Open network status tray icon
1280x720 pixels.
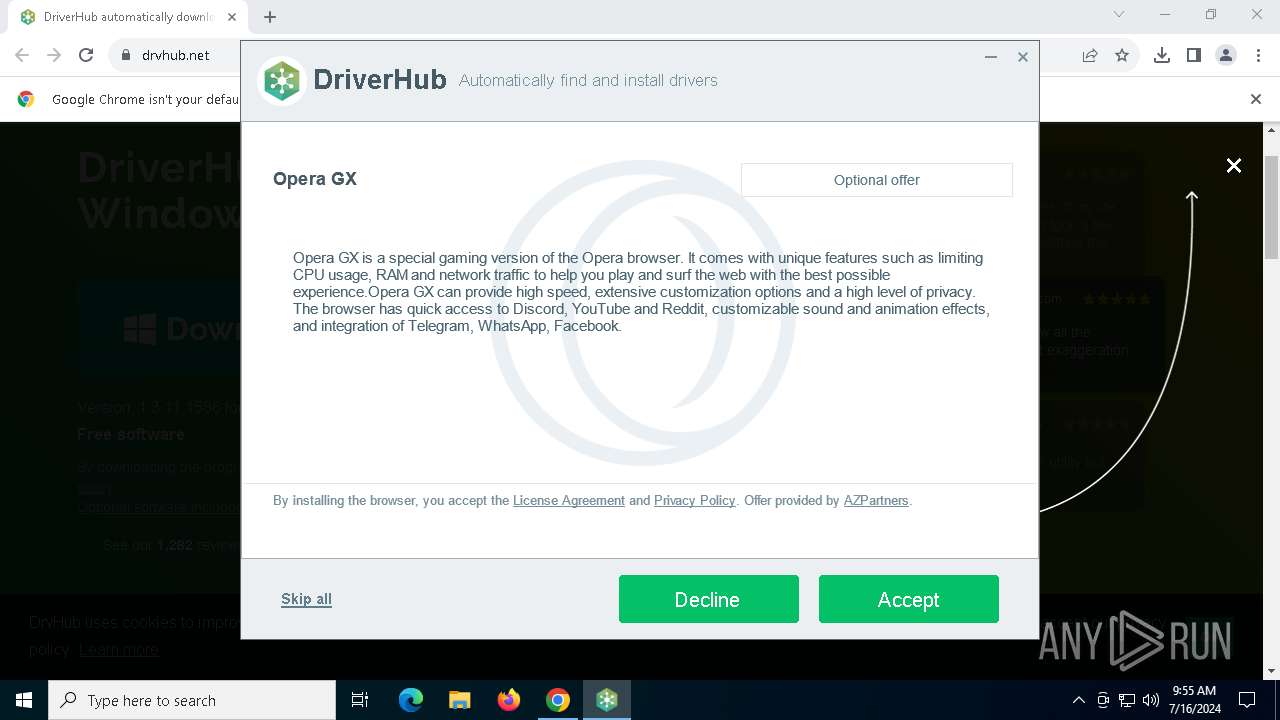[1127, 700]
